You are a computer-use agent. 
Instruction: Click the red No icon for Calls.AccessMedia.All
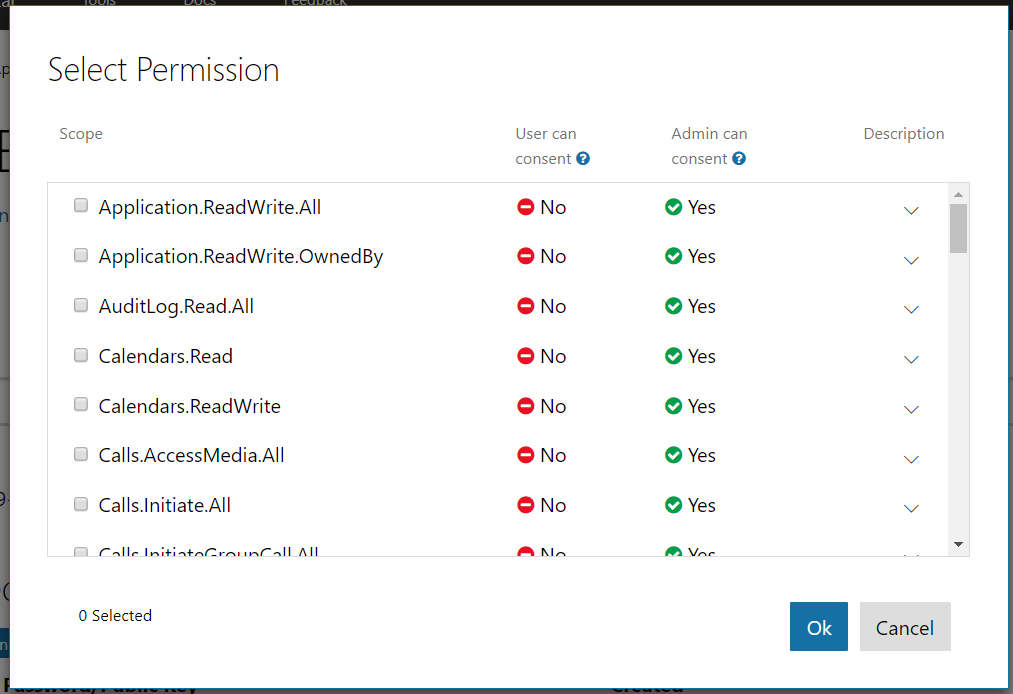526,455
